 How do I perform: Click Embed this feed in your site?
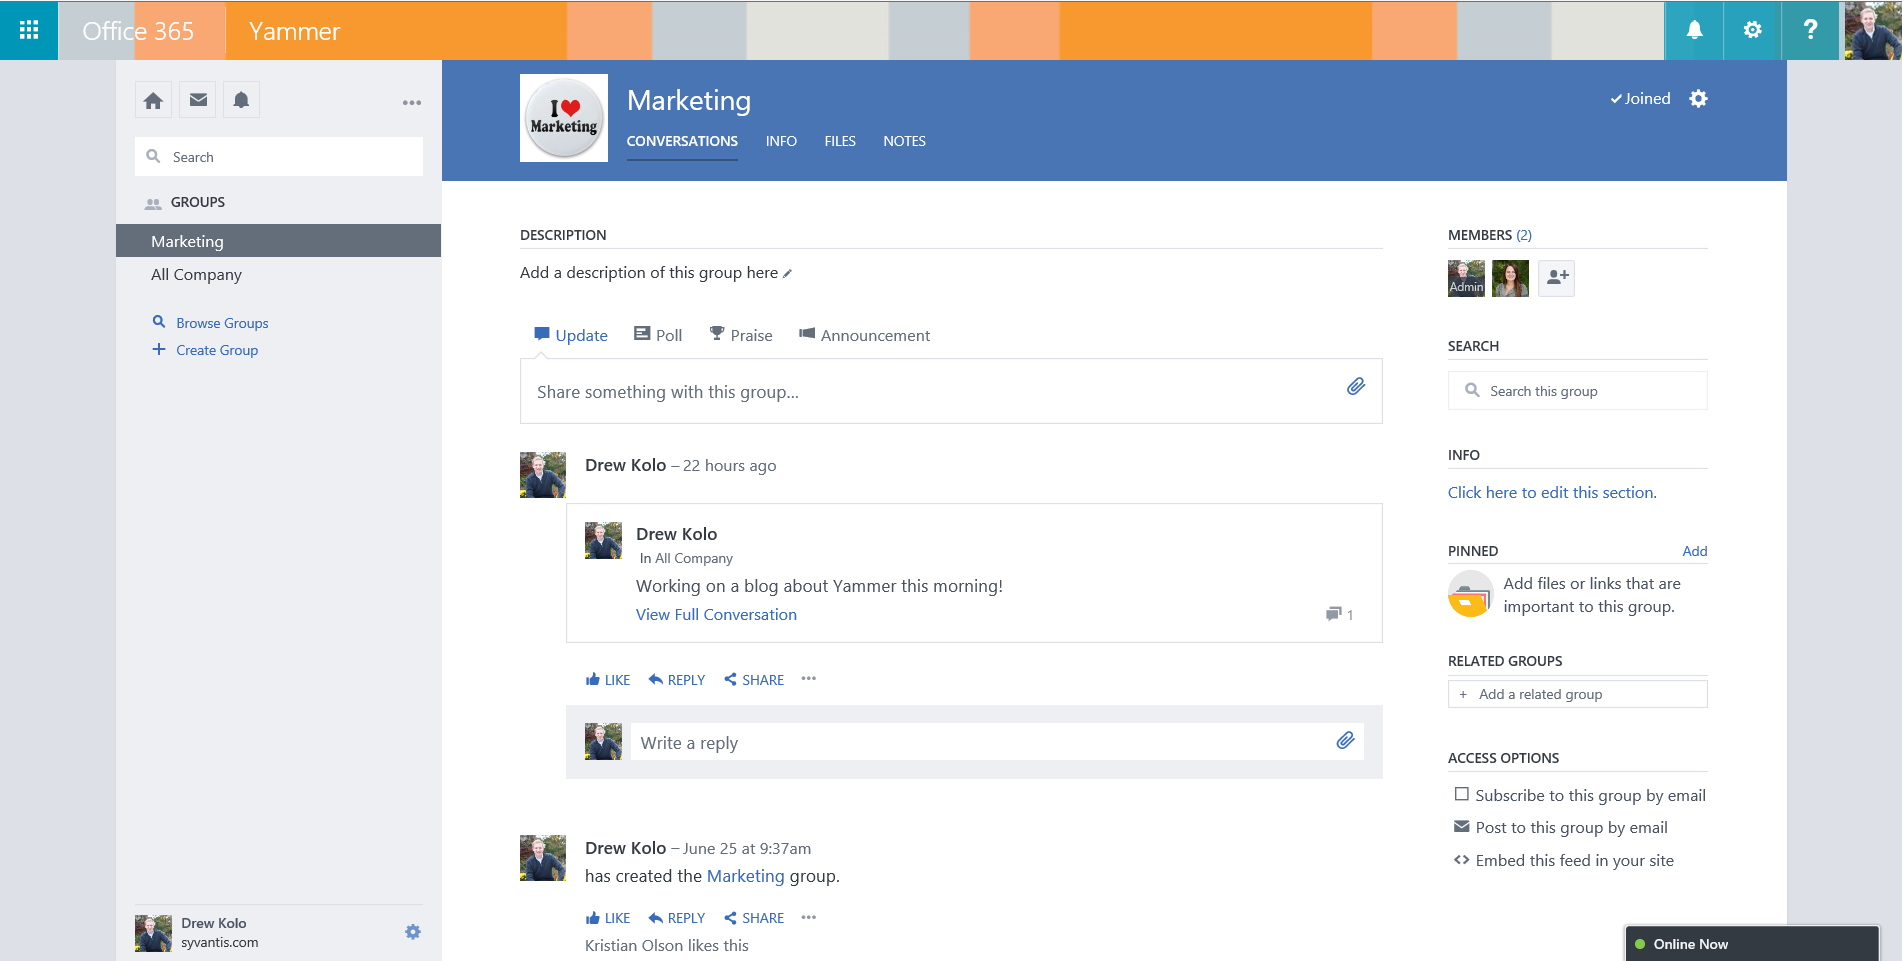pyautogui.click(x=1574, y=860)
